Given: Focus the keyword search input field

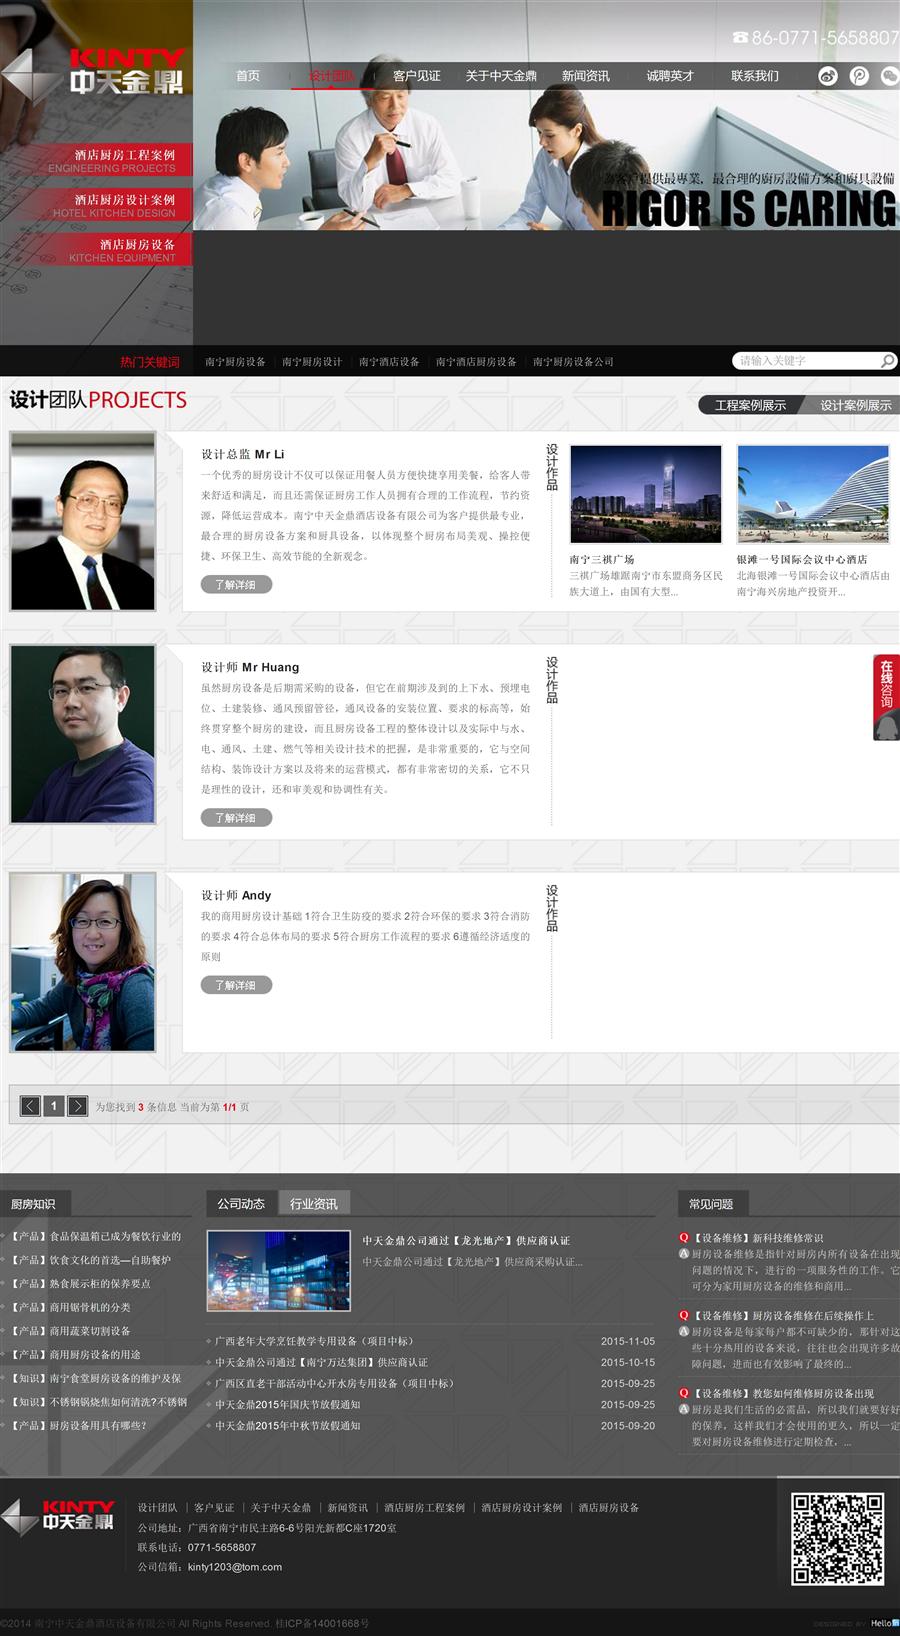Looking at the screenshot, I should click(x=806, y=361).
